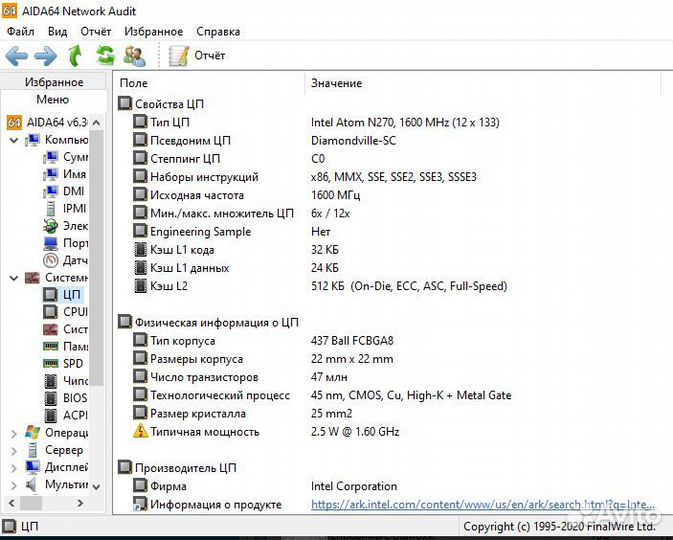Expand the Операционная система tree node

14,433
